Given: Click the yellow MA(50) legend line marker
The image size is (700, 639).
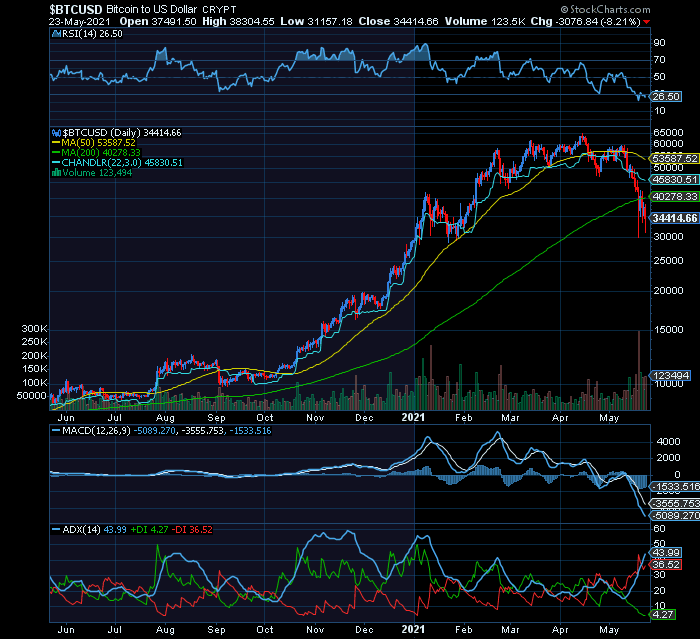Looking at the screenshot, I should tap(56, 143).
